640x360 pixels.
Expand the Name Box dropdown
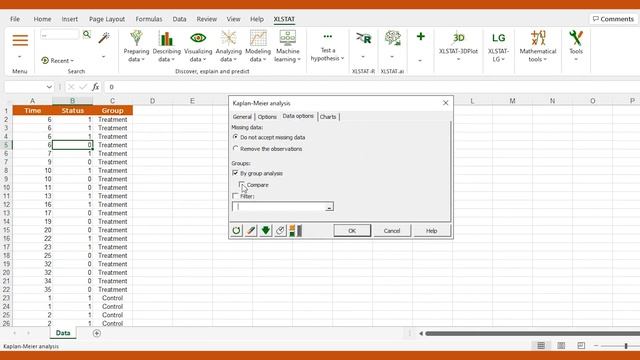click(x=49, y=87)
